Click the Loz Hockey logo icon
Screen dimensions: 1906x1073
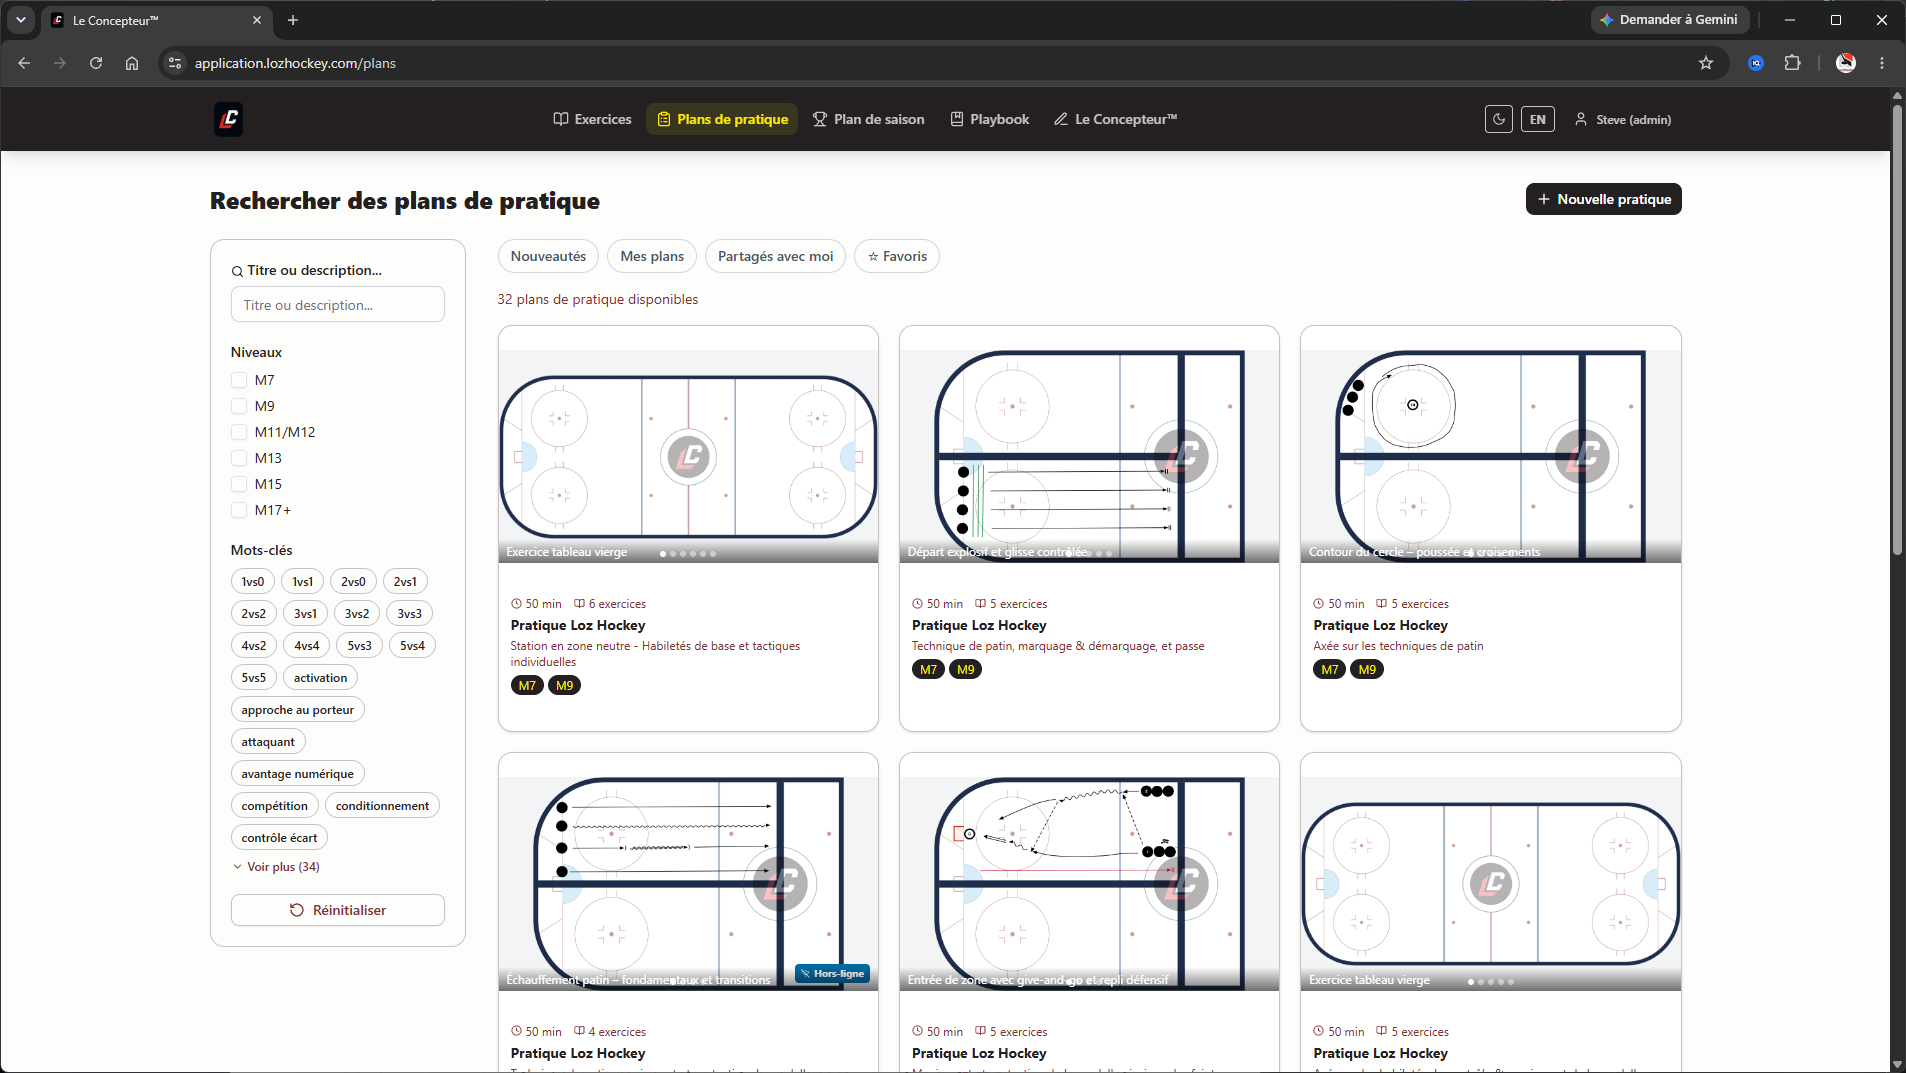click(228, 119)
